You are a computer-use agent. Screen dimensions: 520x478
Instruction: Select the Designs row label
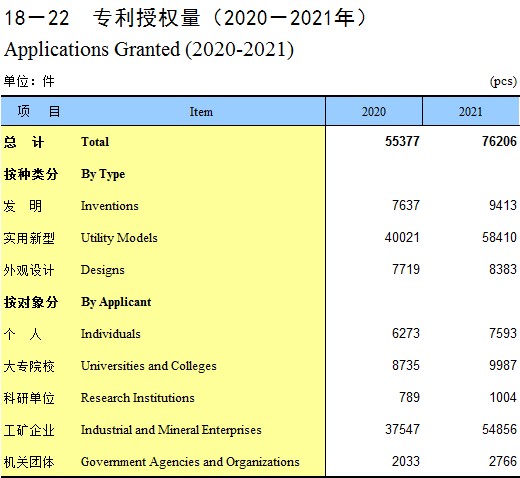(x=103, y=270)
